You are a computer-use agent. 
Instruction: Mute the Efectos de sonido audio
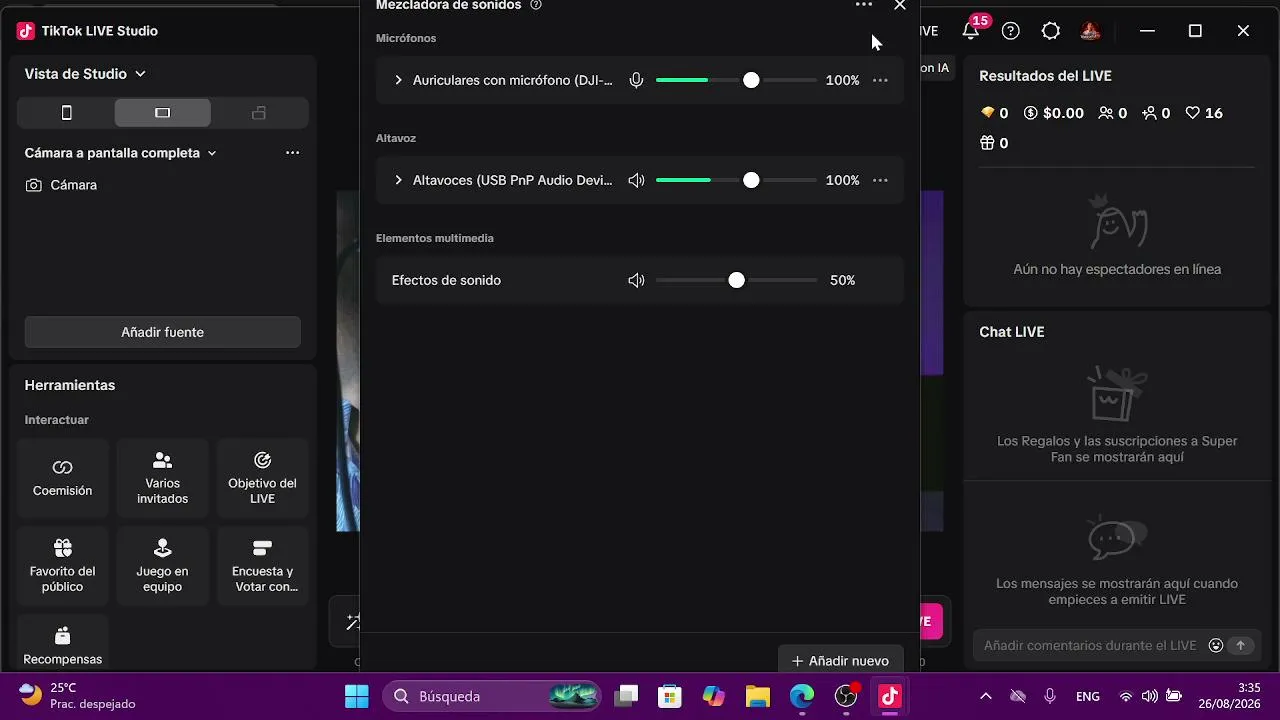coord(636,280)
